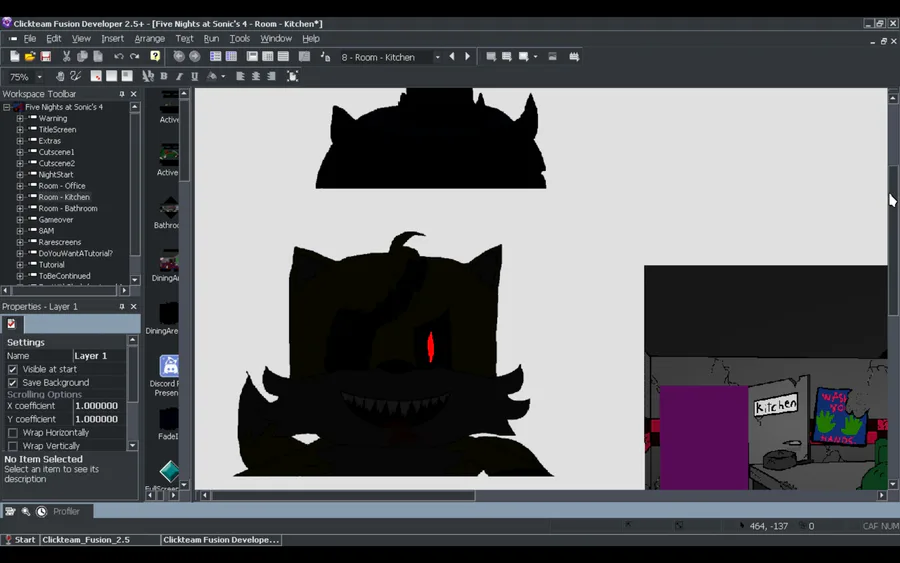Viewport: 900px width, 563px height.
Task: Select ToBeContinued frame in tree
Action: (64, 275)
